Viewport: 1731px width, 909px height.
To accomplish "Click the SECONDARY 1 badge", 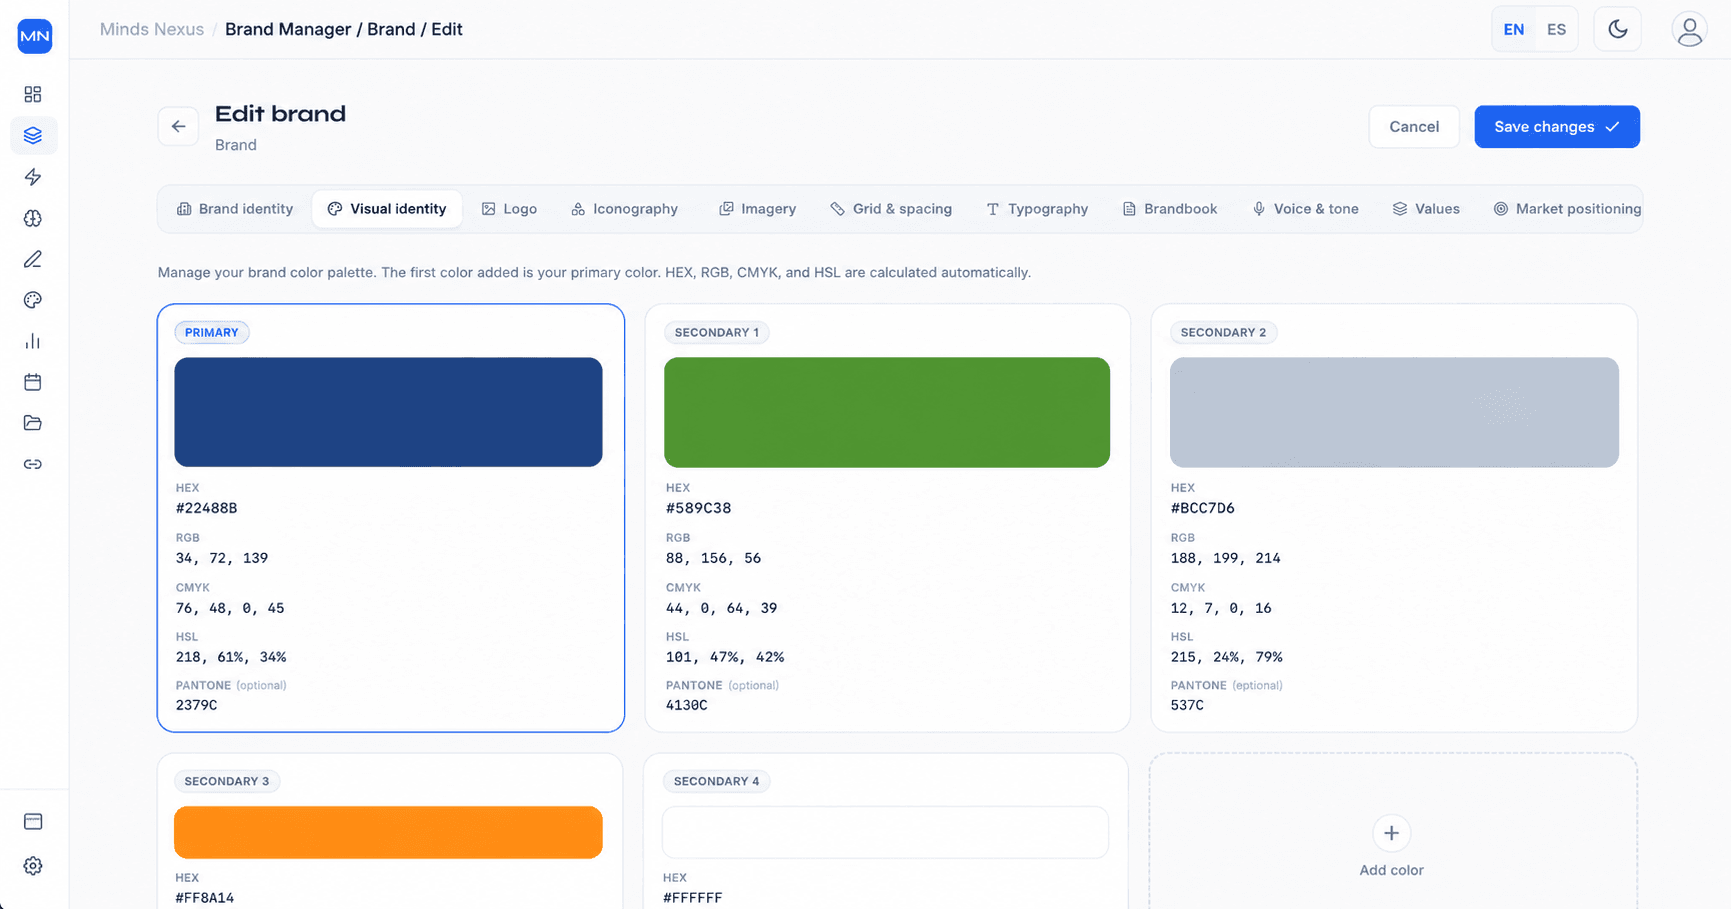I will [x=717, y=332].
